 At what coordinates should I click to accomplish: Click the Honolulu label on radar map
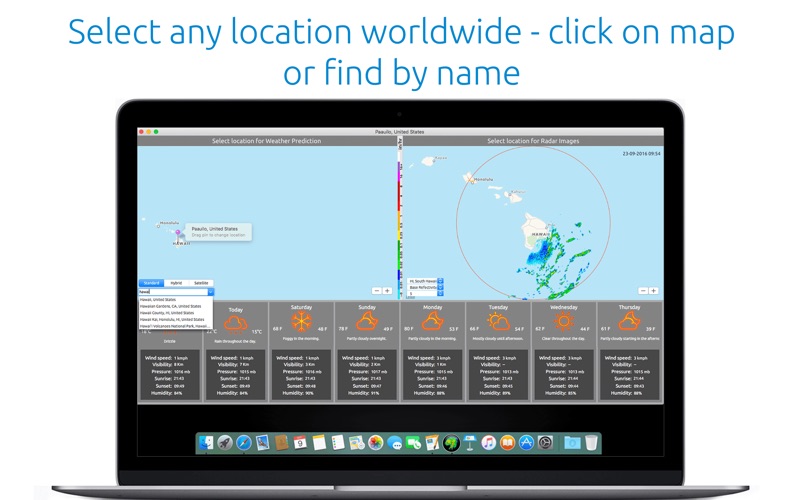(x=483, y=180)
